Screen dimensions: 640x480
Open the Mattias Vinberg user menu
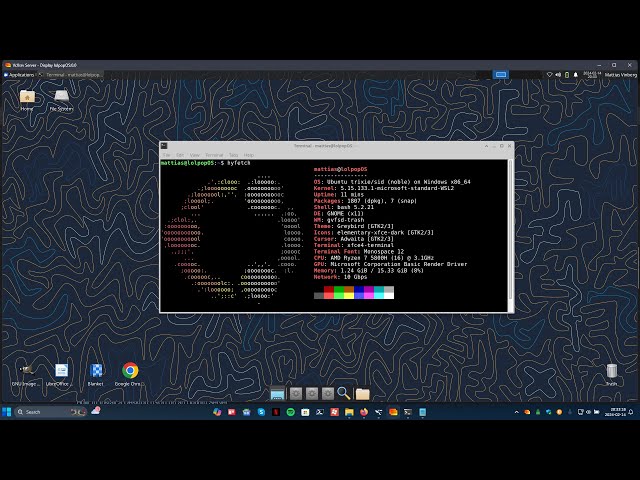click(x=620, y=75)
